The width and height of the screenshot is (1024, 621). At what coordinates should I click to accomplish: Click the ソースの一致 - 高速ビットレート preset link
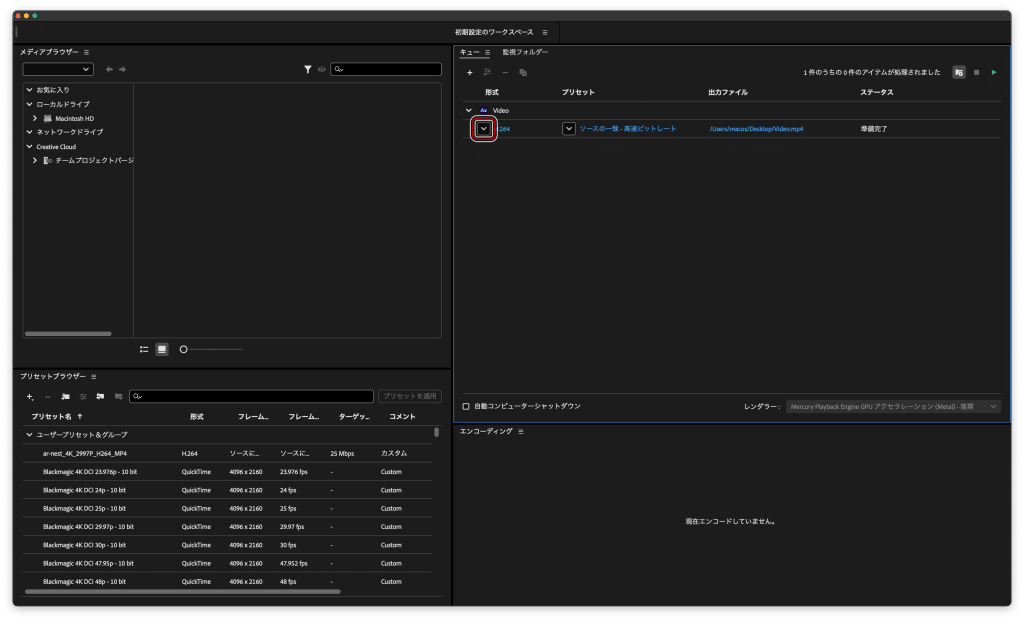(628, 129)
